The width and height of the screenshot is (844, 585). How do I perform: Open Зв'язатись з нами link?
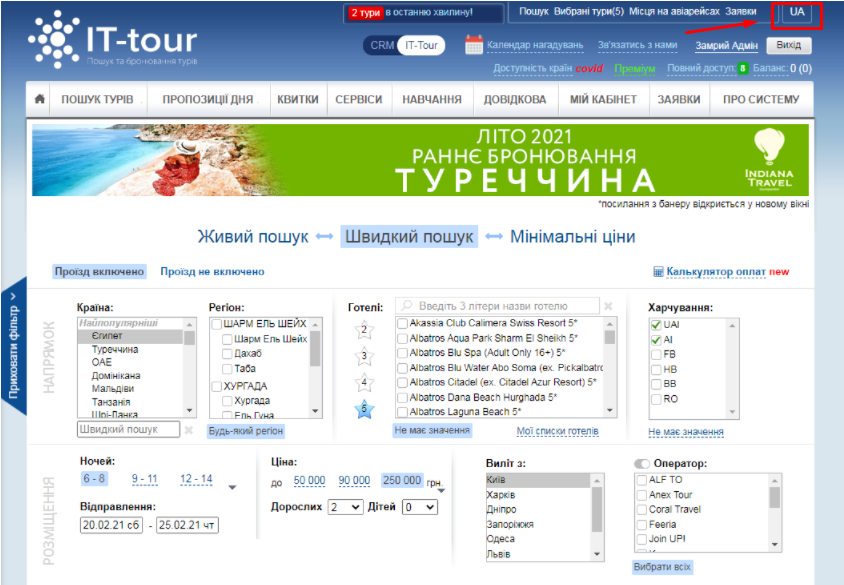point(637,45)
